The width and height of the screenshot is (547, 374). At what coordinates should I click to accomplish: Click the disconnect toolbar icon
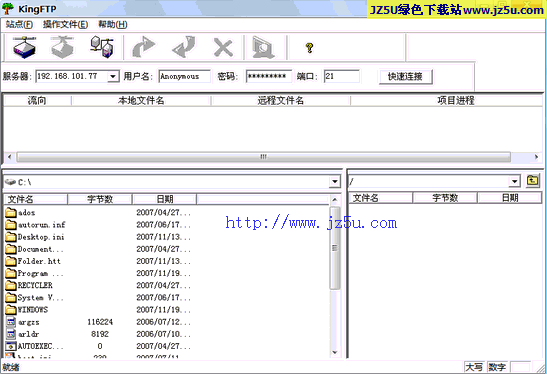click(x=62, y=47)
